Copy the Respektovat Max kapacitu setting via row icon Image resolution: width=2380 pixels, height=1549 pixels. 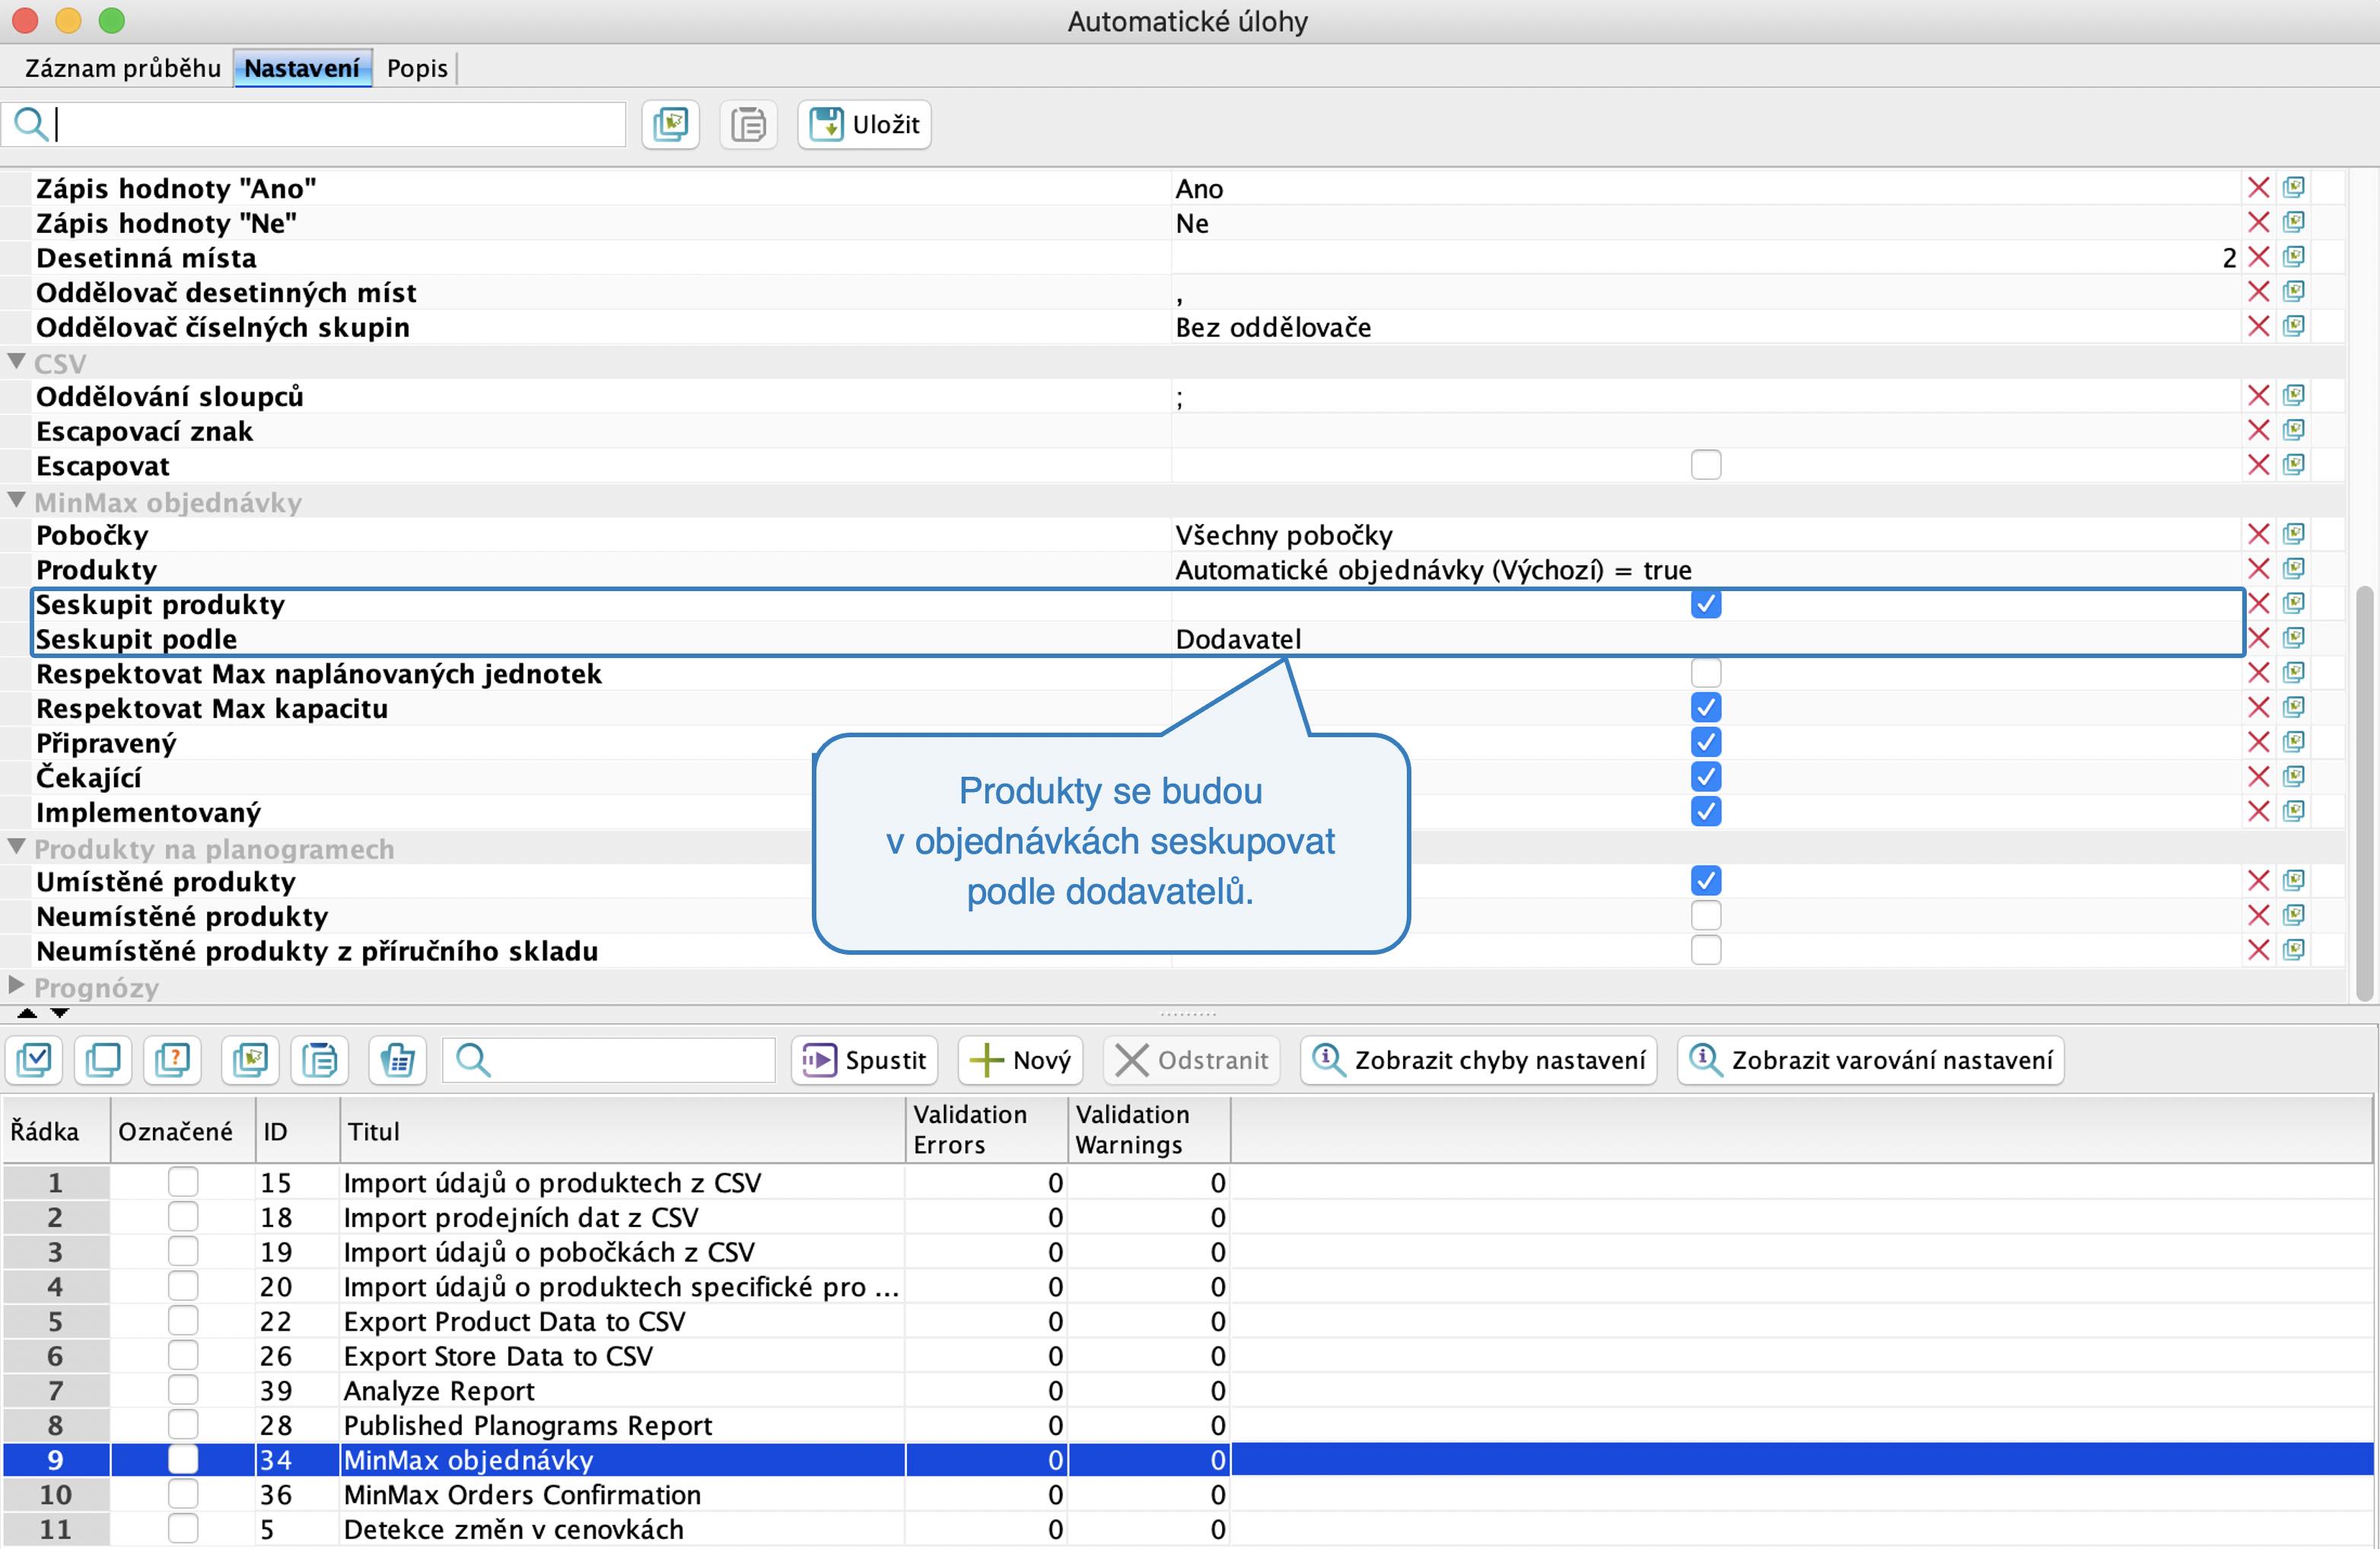click(x=2294, y=707)
